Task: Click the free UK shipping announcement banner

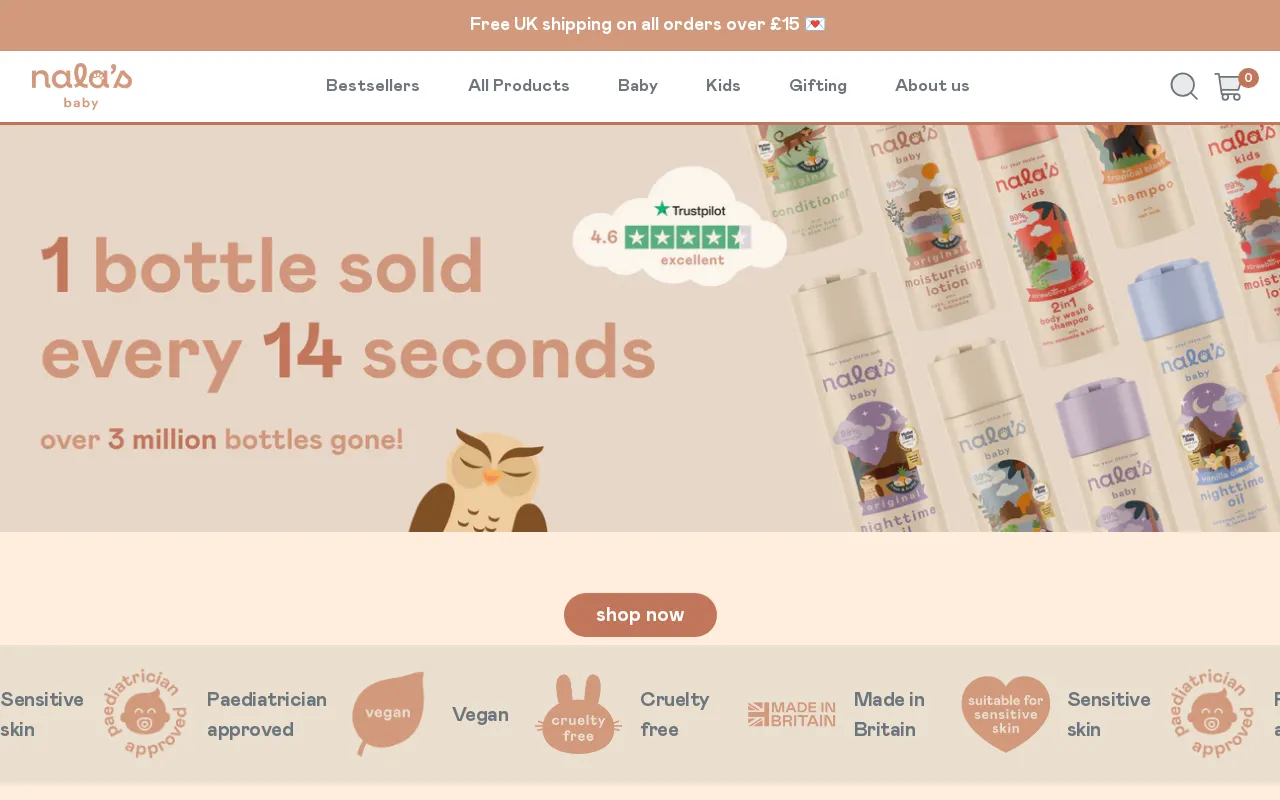Action: point(640,25)
